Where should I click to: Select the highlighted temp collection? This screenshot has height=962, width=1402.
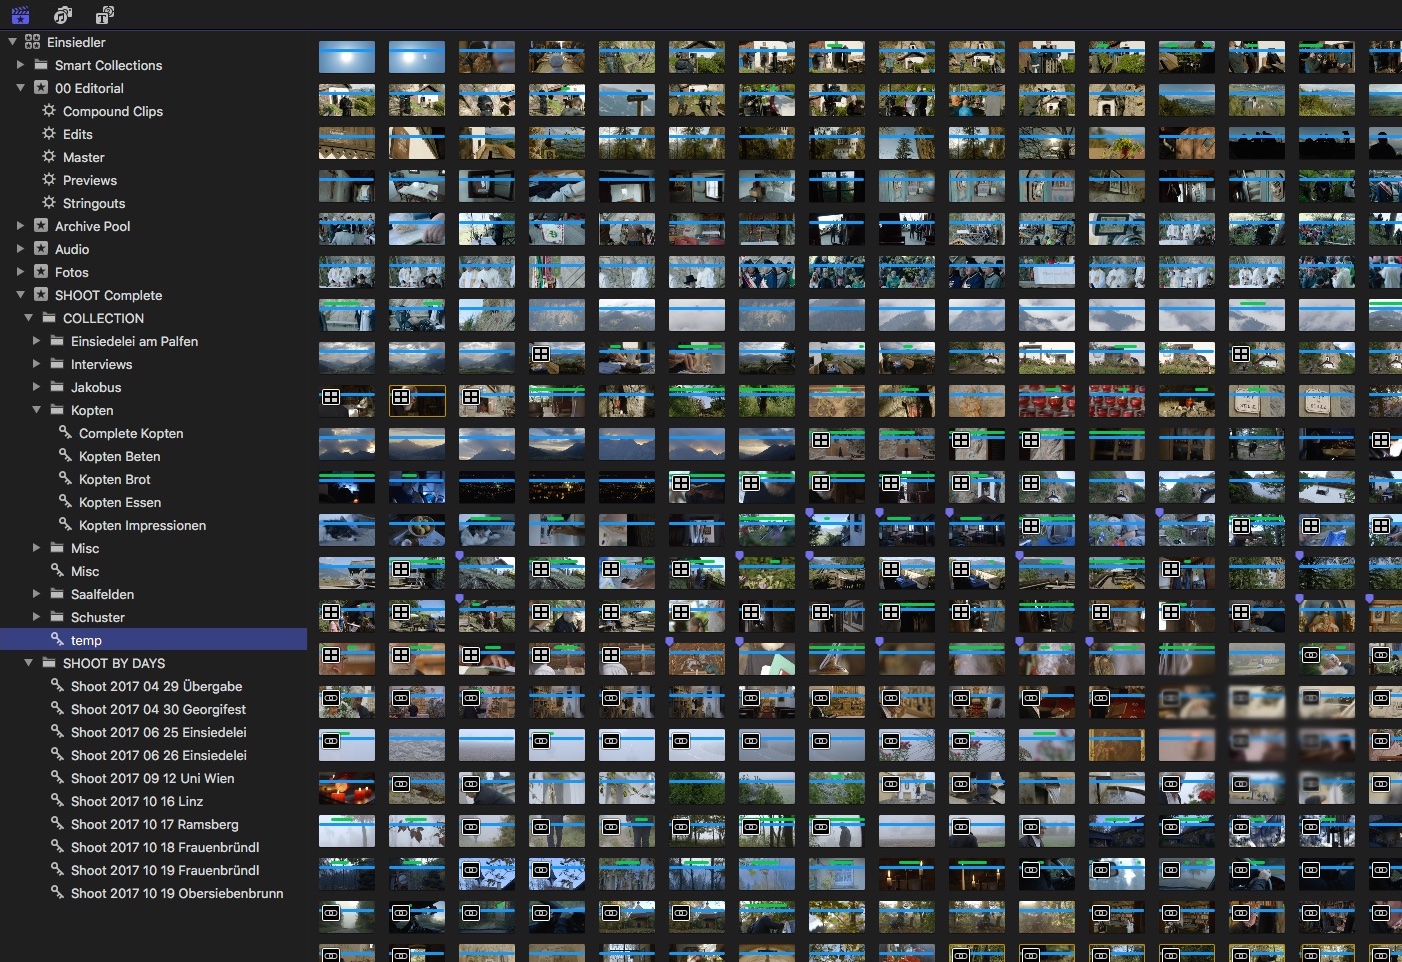coord(153,640)
